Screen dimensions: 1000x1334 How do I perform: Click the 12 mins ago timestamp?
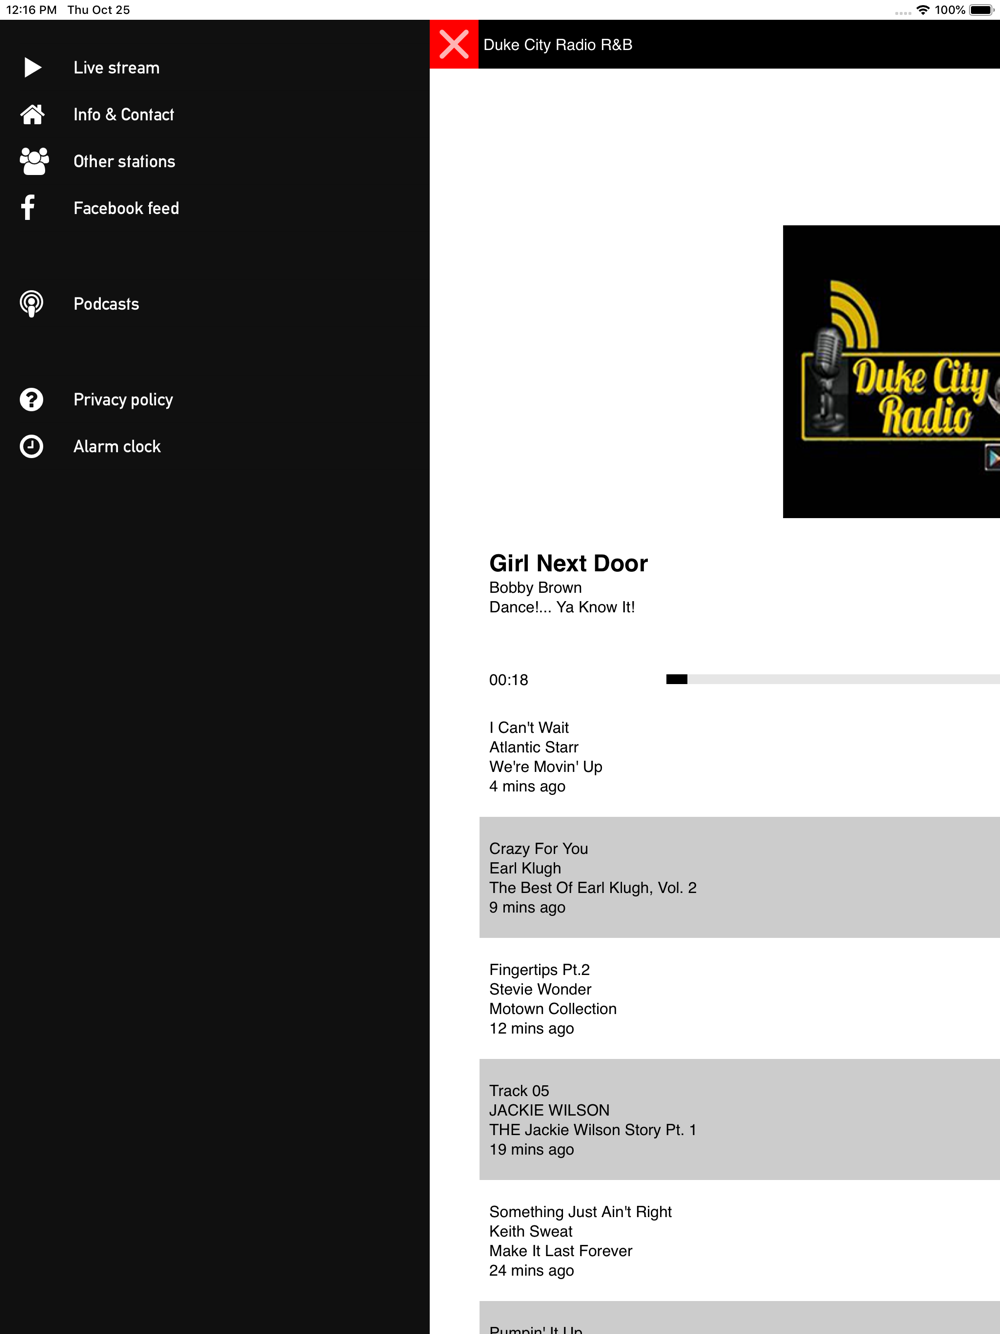pos(532,1029)
